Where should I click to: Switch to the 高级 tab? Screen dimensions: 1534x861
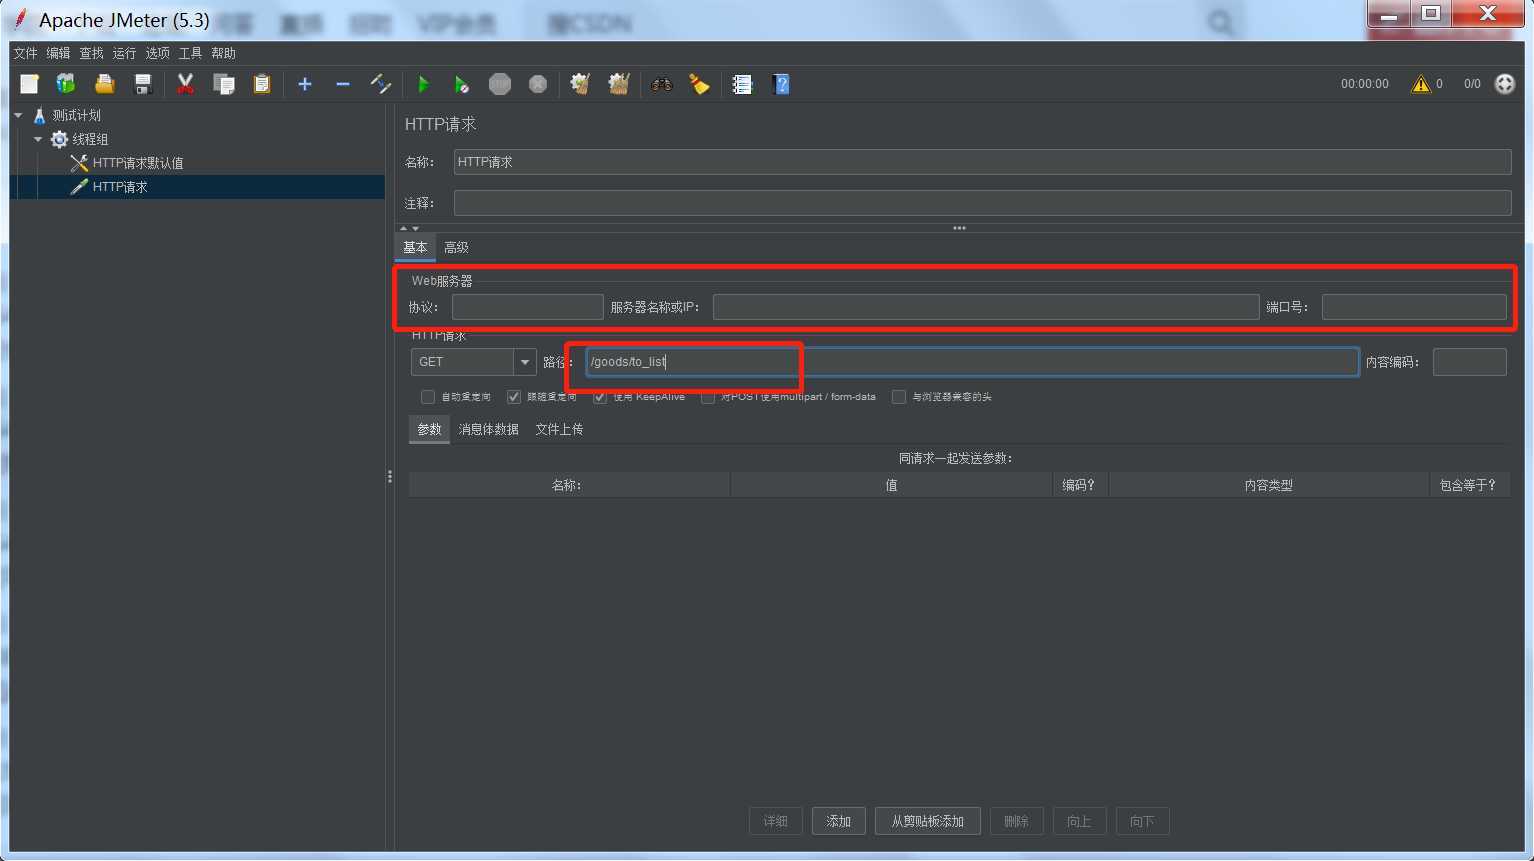(x=456, y=247)
